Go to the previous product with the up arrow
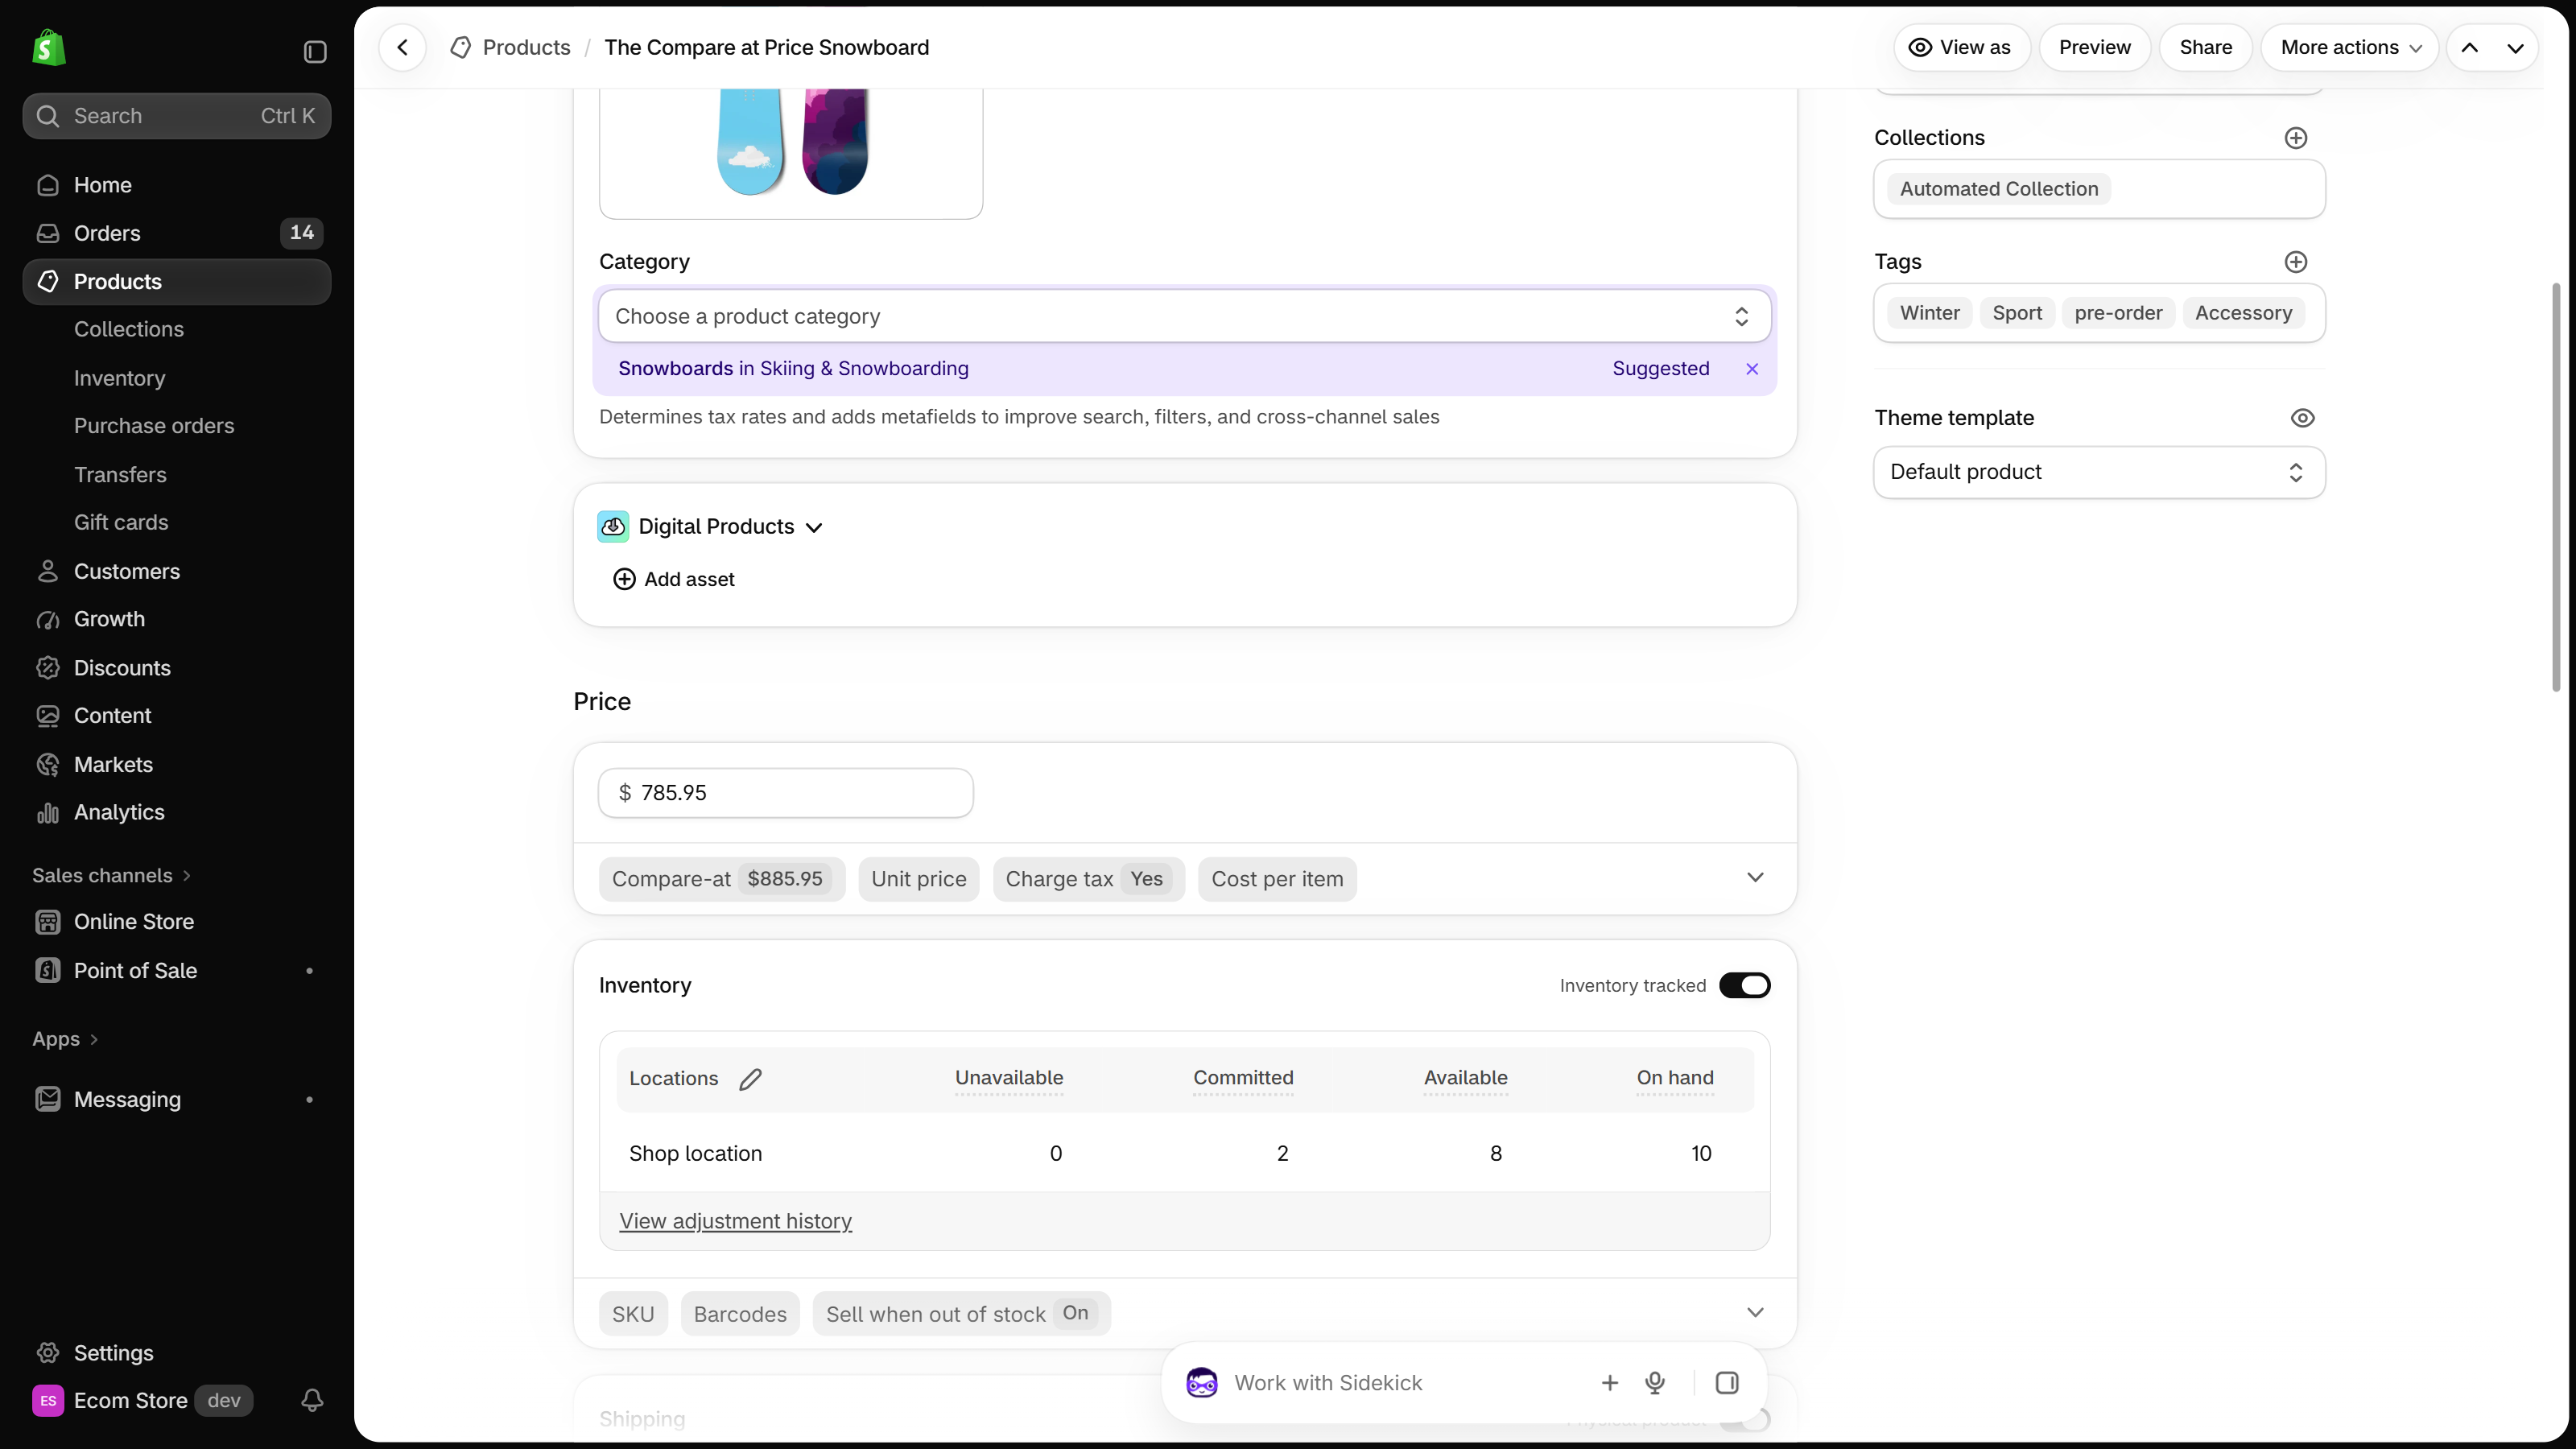 (2469, 48)
